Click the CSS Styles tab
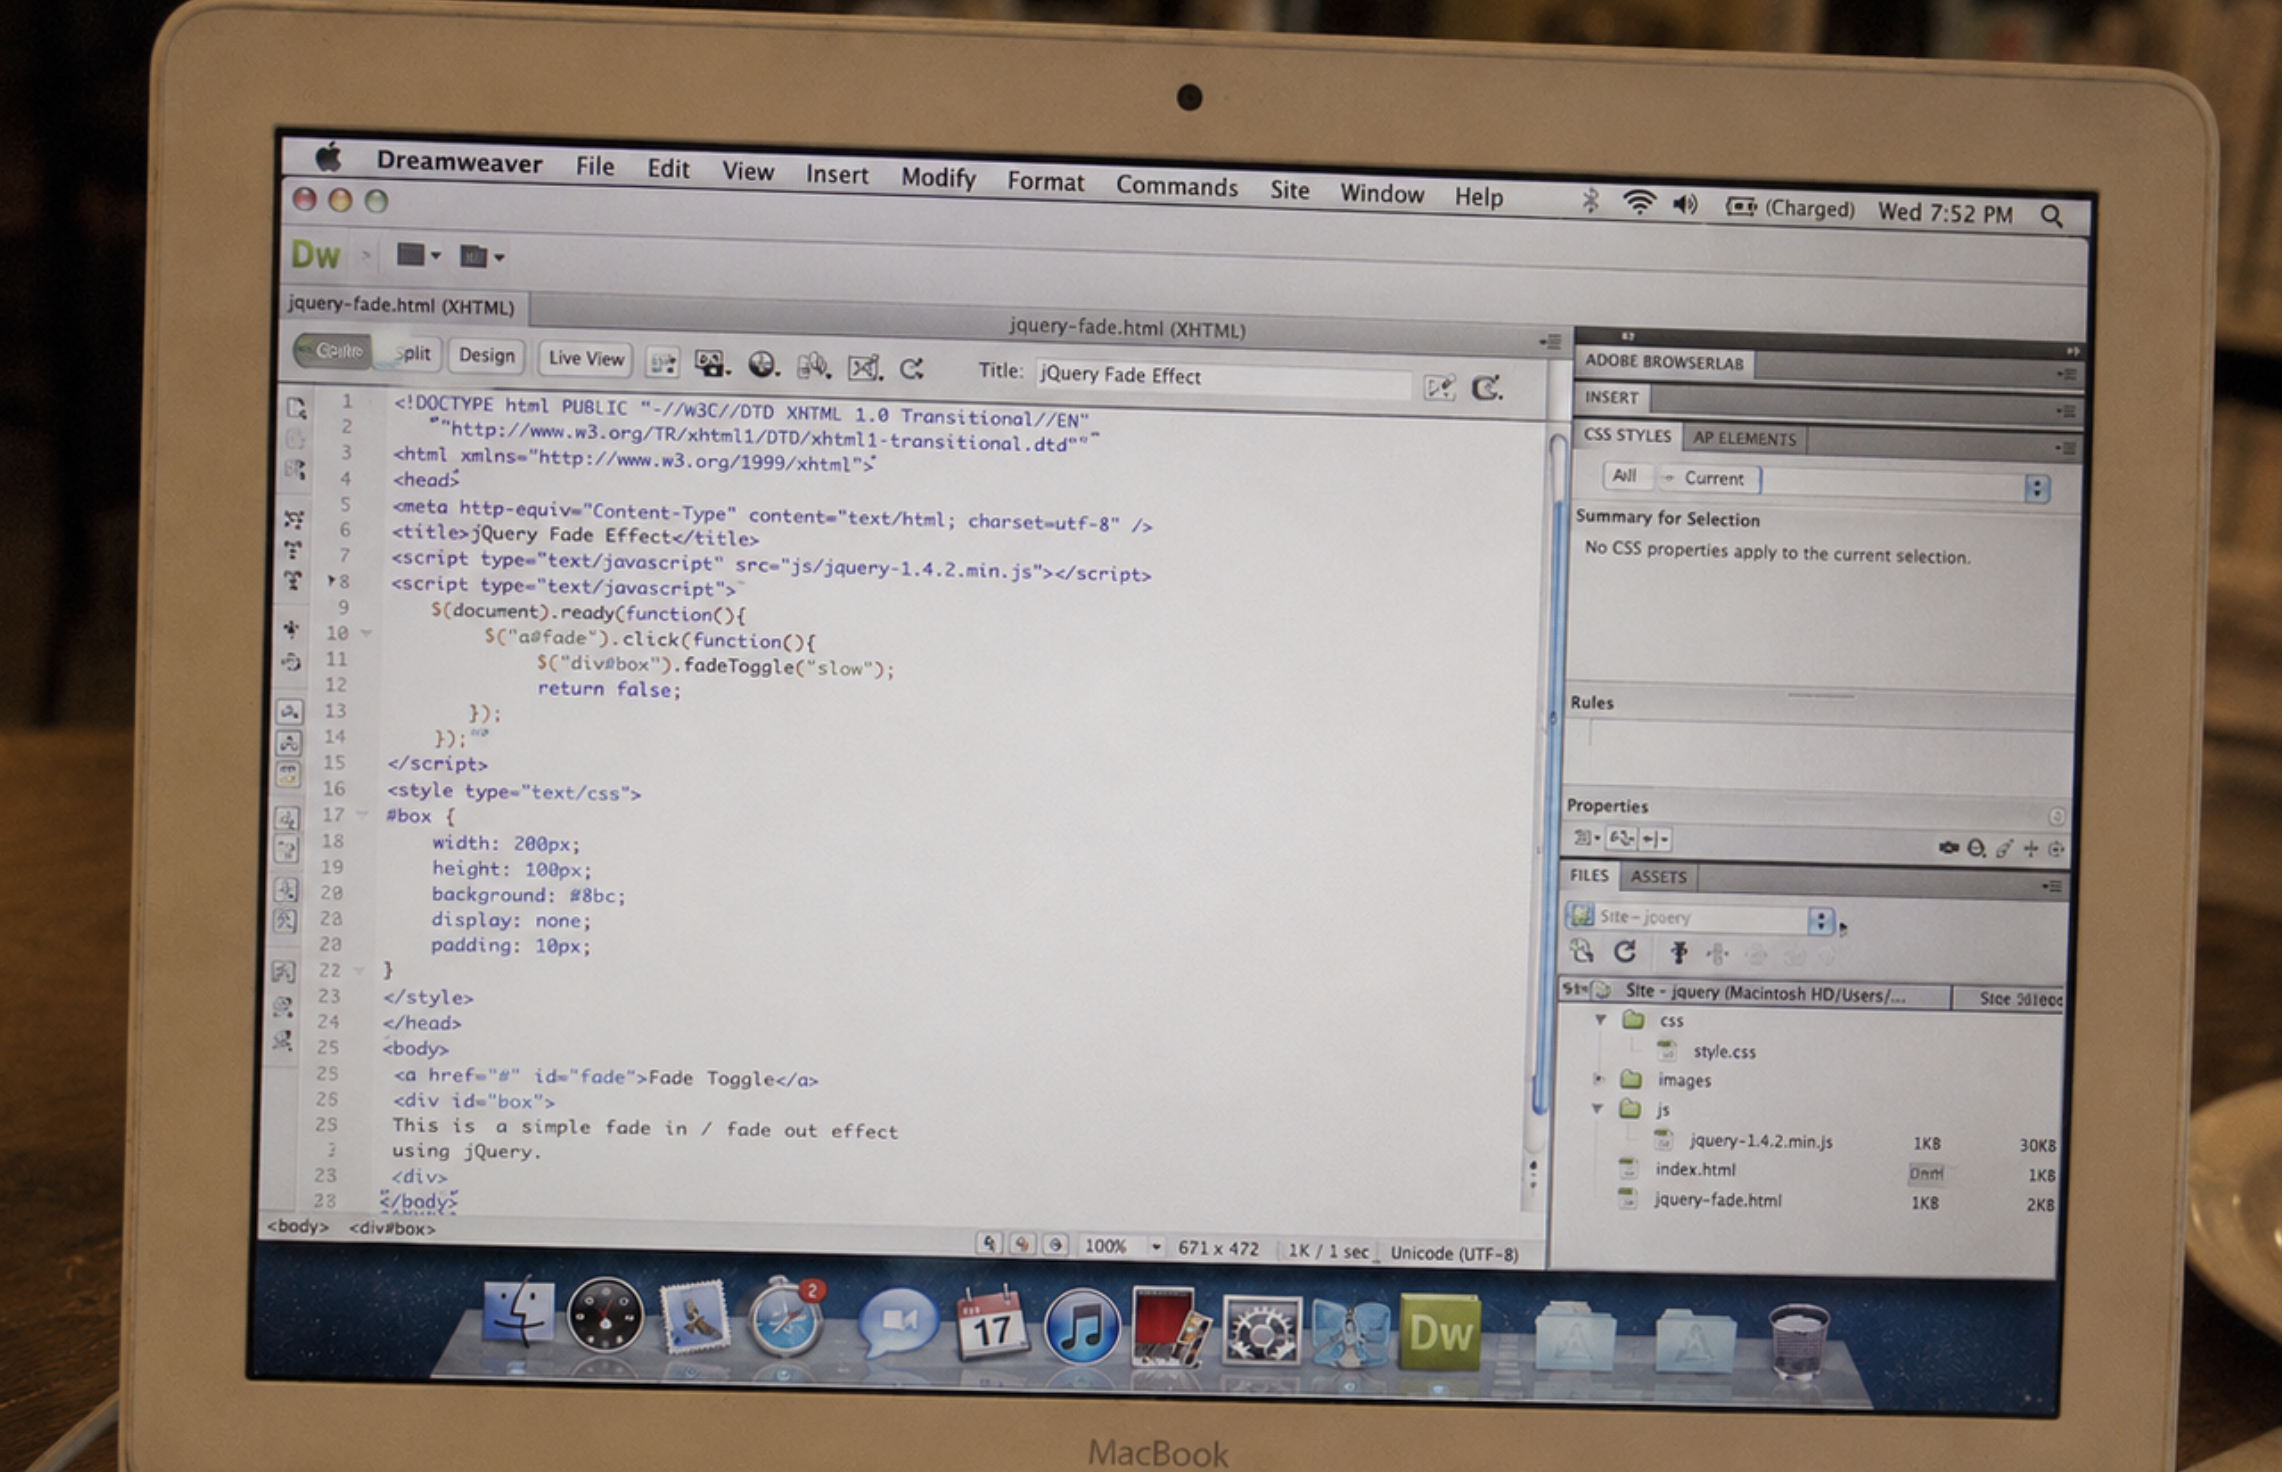Viewport: 2282px width, 1472px height. (1626, 435)
